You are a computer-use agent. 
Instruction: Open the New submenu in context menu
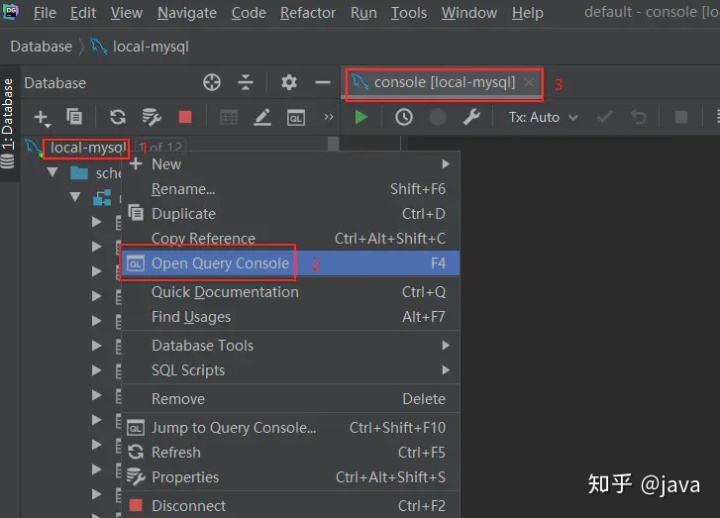pyautogui.click(x=290, y=164)
